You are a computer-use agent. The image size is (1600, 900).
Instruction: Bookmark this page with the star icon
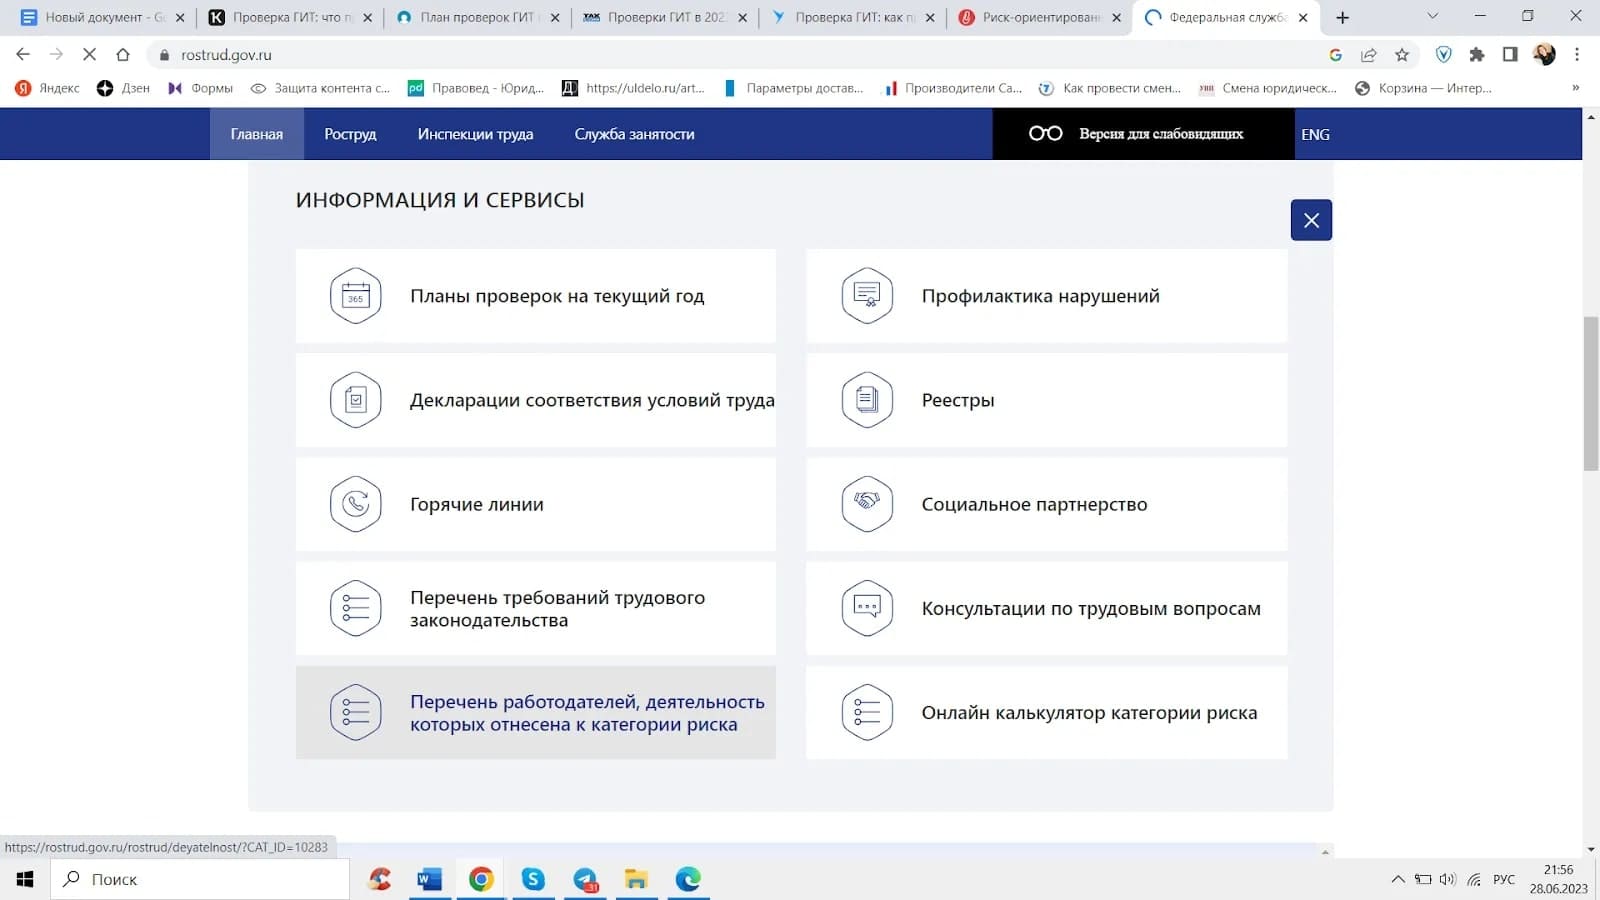coord(1402,55)
